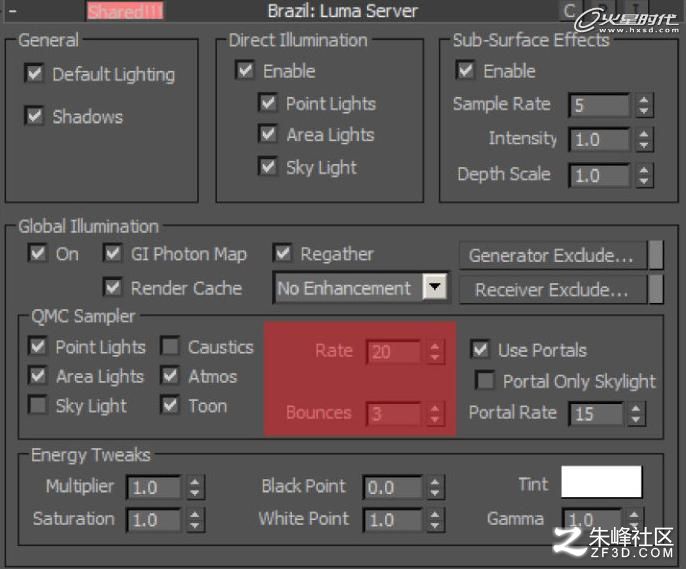Viewport: 686px width, 569px height.
Task: Enable Caustics checkbox
Action: [x=170, y=346]
